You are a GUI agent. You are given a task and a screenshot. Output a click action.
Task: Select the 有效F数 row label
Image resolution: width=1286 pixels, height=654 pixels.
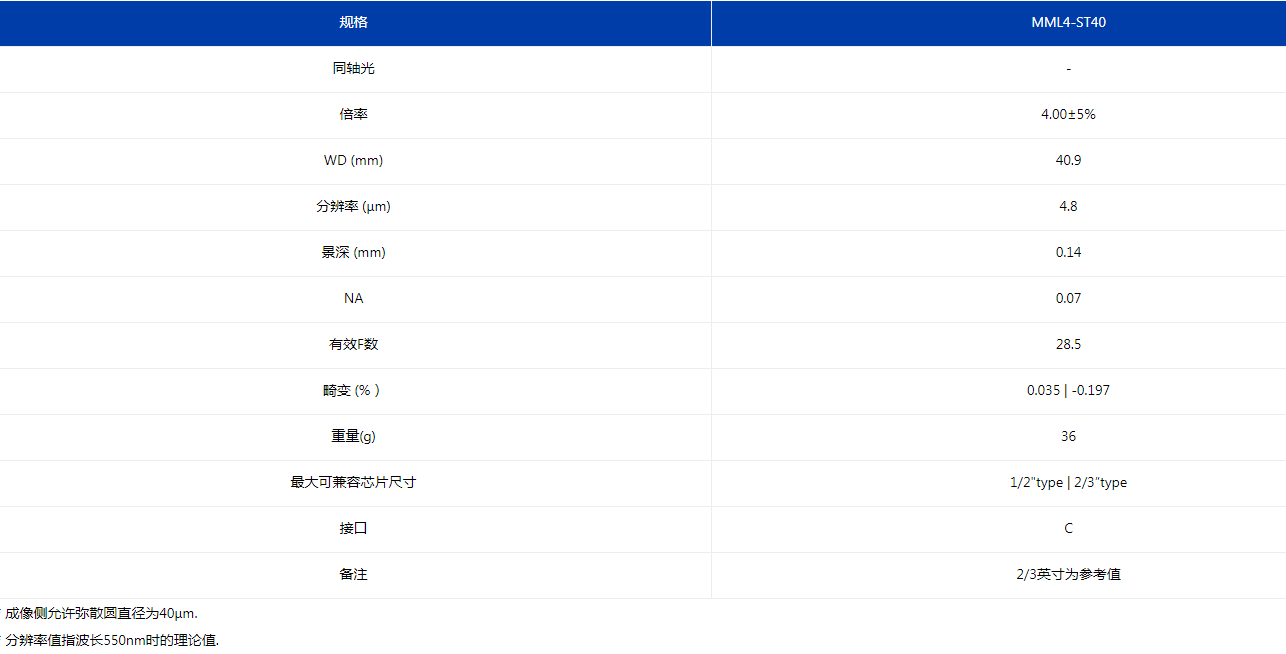(x=354, y=345)
